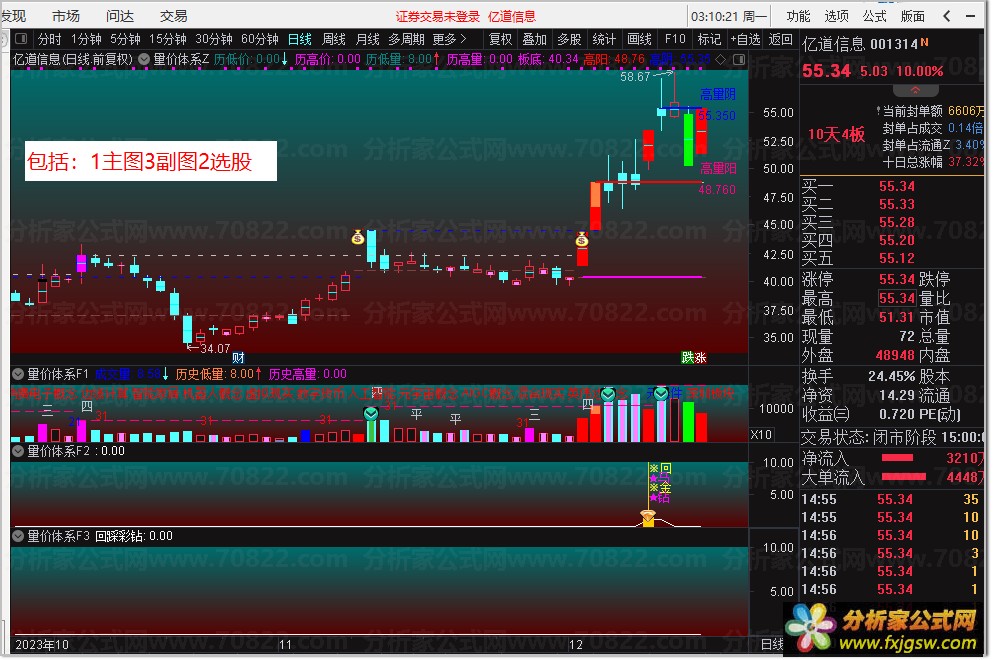This screenshot has width=993, height=660.
Task: Expand 更多 period options
Action: pos(449,39)
